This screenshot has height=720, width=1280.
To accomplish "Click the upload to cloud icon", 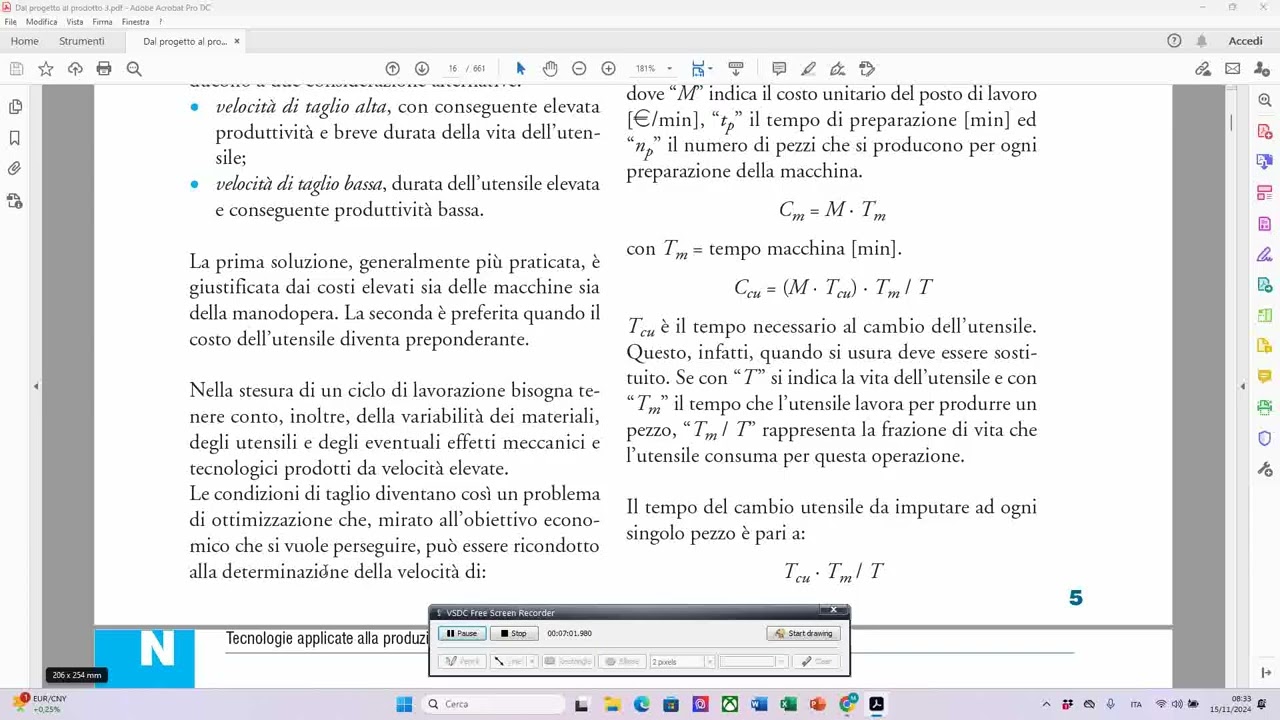I will 75,69.
